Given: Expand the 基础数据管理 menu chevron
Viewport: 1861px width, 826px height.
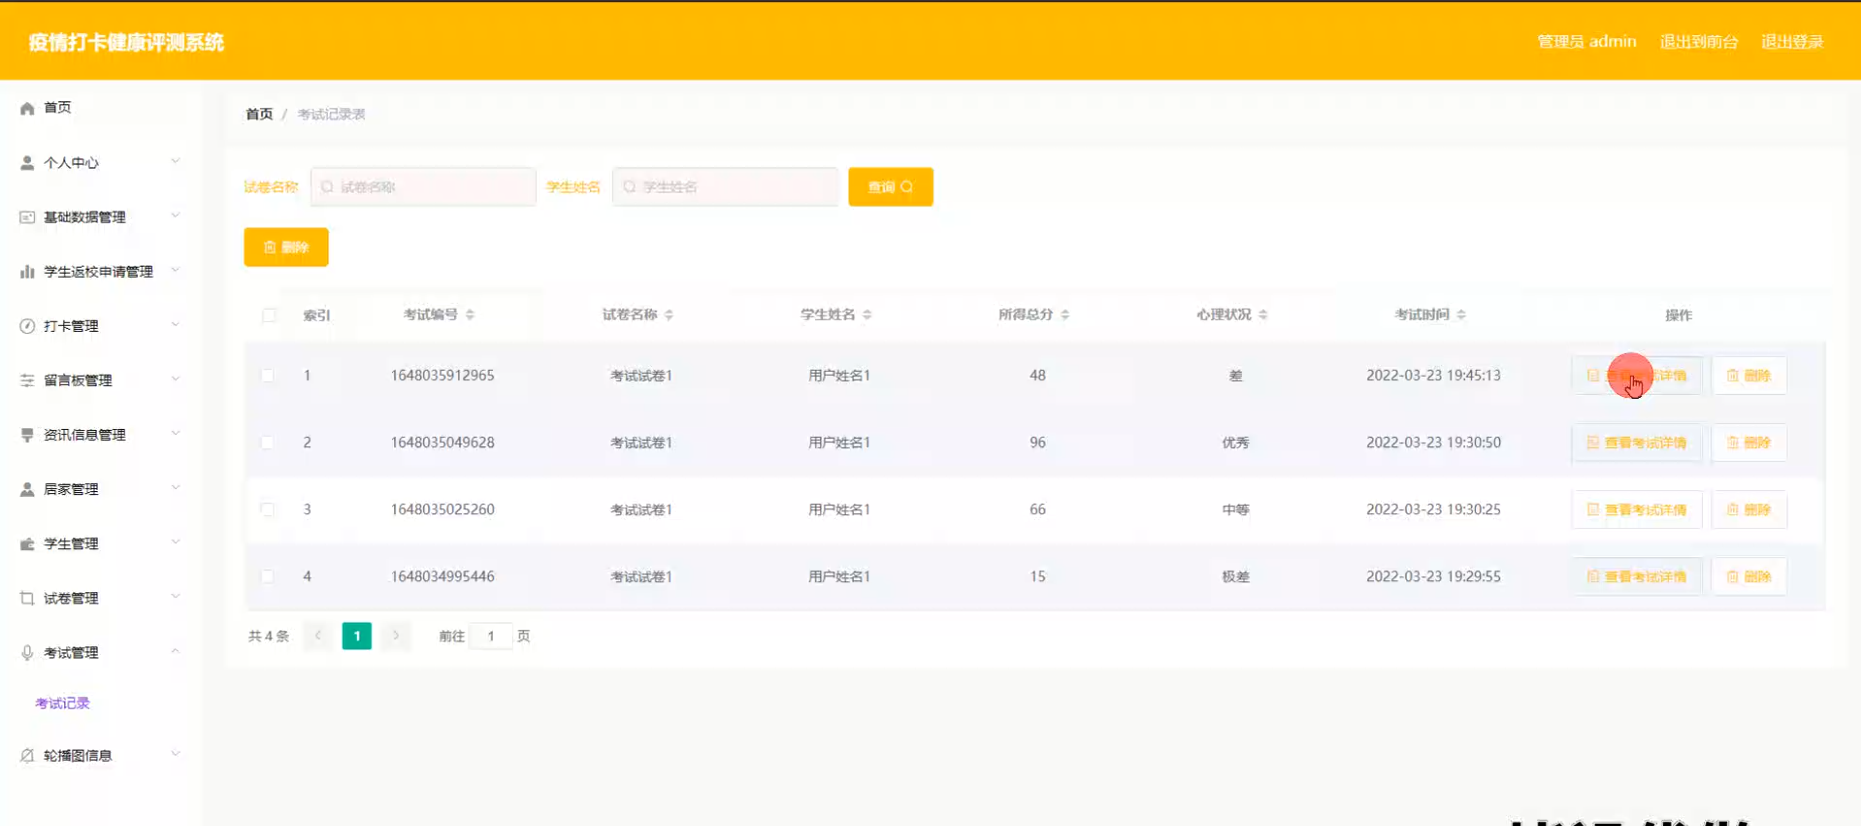Looking at the screenshot, I should tap(175, 216).
